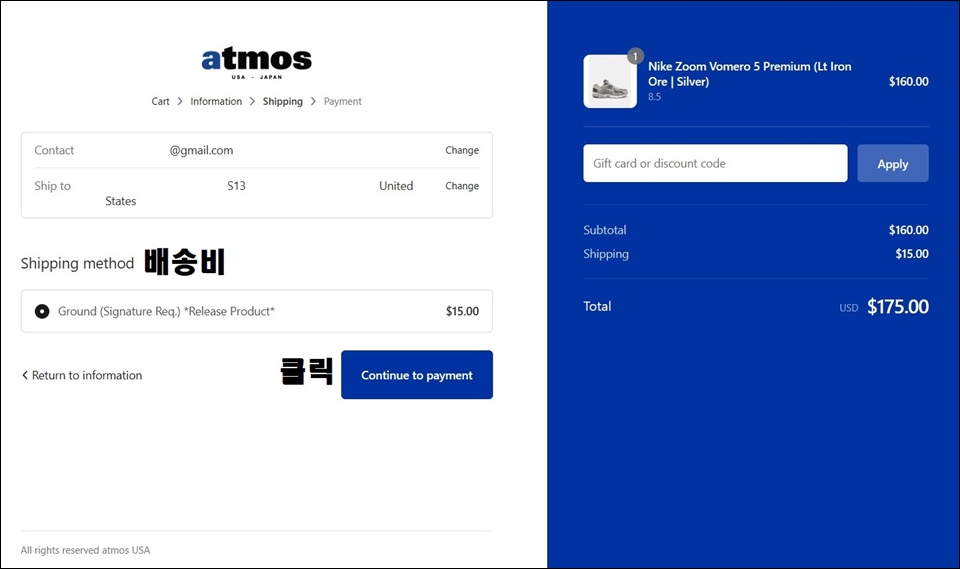Select Shipping breadcrumb step
Screen dimensions: 960x569
tap(282, 101)
